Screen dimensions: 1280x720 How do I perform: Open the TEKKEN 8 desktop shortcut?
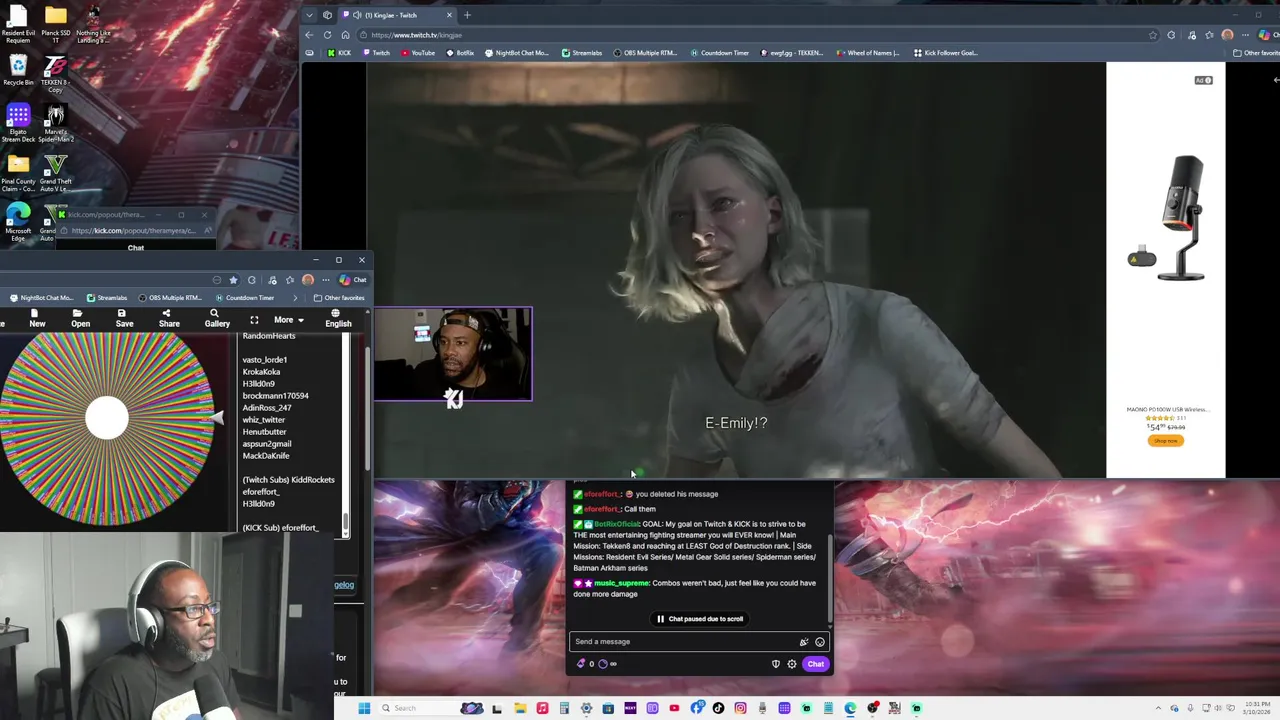tap(55, 73)
